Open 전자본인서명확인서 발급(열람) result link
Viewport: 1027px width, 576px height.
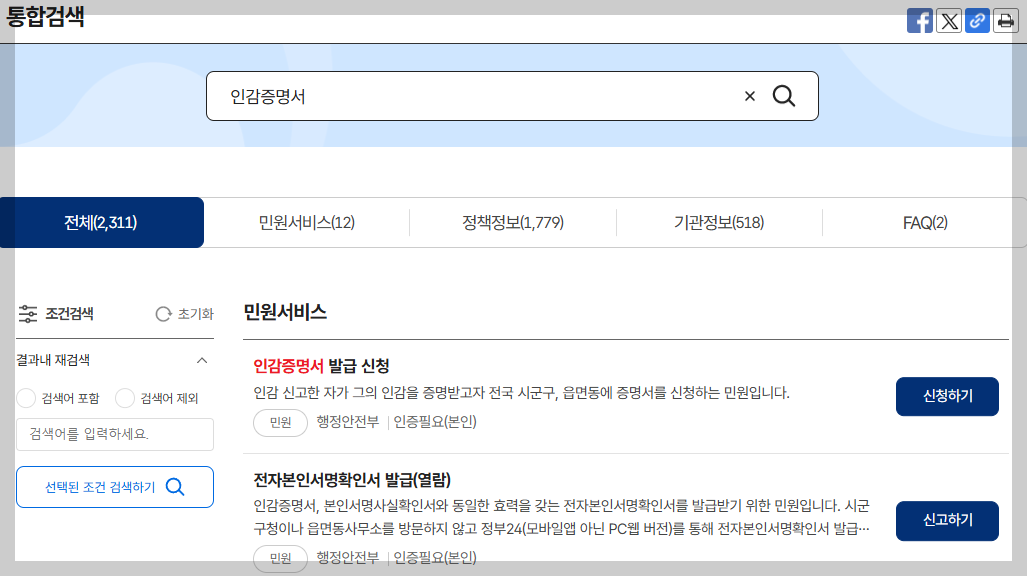(352, 480)
